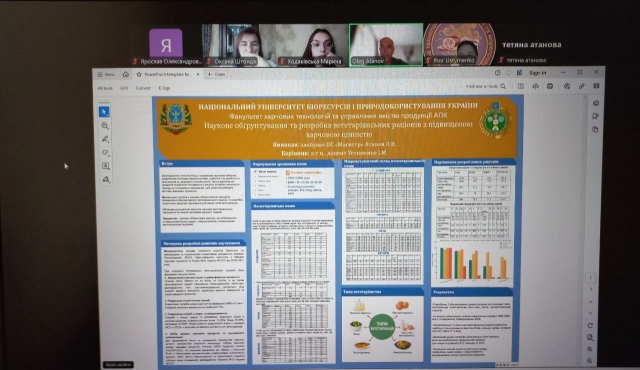
Task: Click the Результати section header
Action: coord(472,292)
